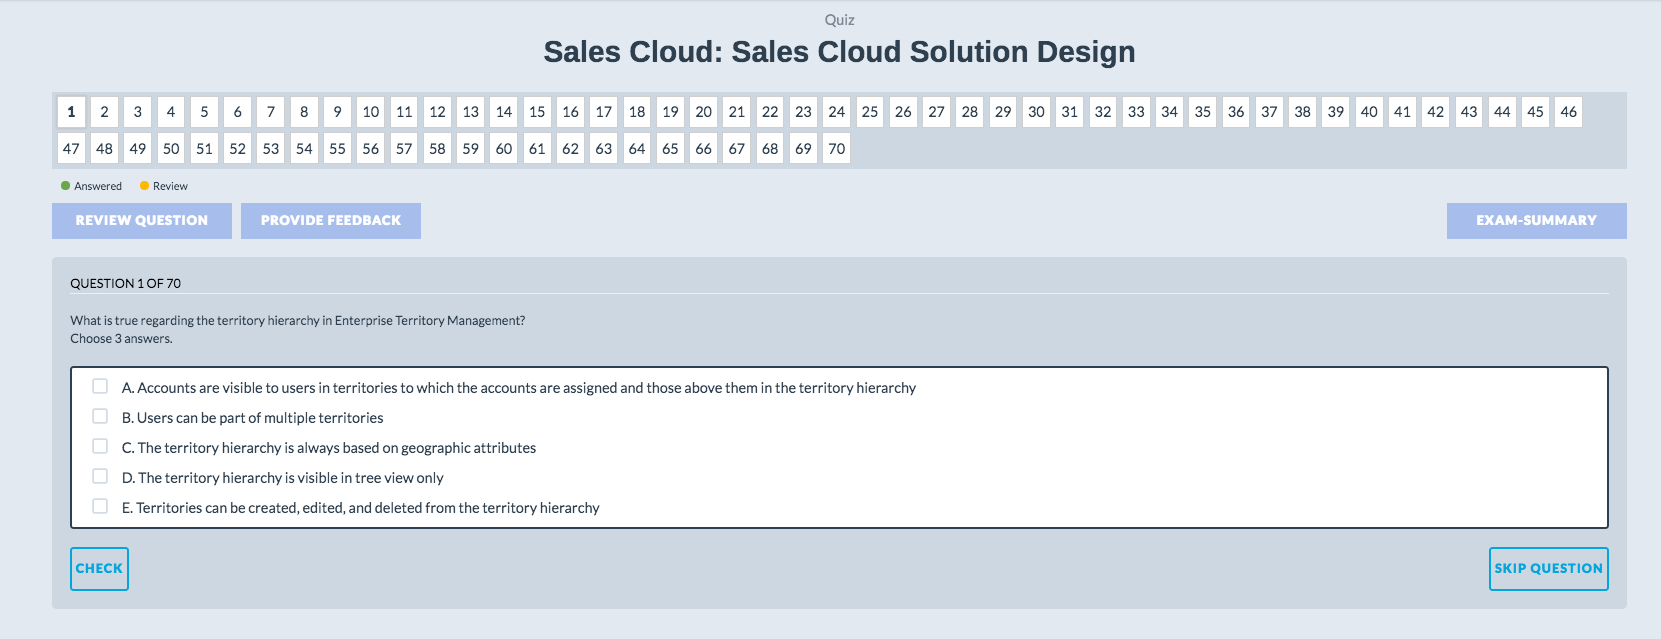This screenshot has width=1661, height=639.
Task: Click the orange Review legend dot
Action: click(x=144, y=186)
